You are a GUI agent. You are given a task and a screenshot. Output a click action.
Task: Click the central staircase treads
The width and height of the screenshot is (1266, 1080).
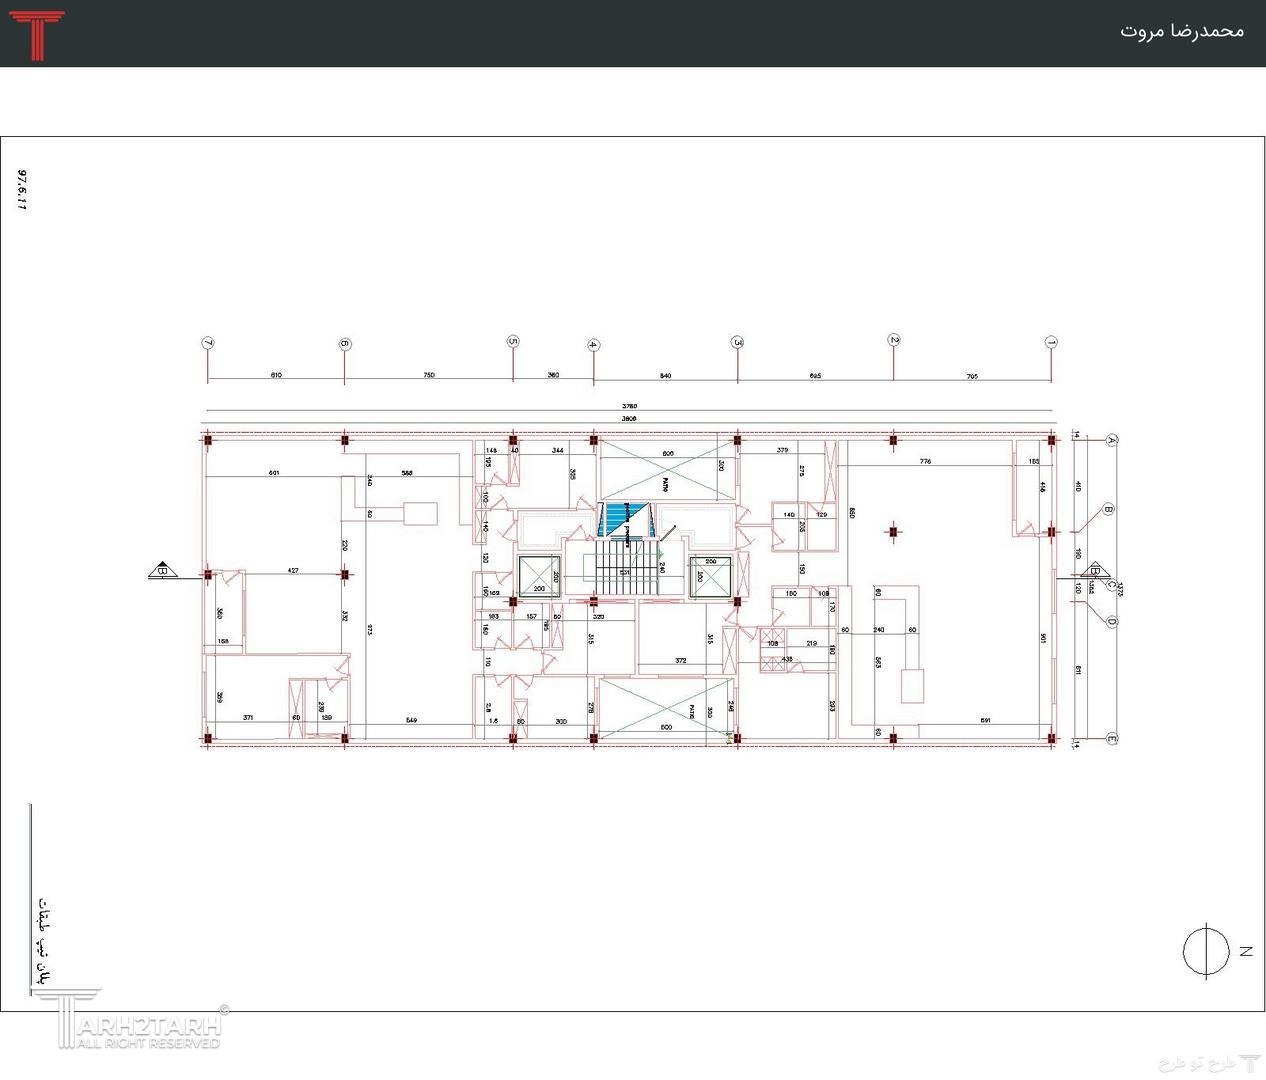click(626, 568)
